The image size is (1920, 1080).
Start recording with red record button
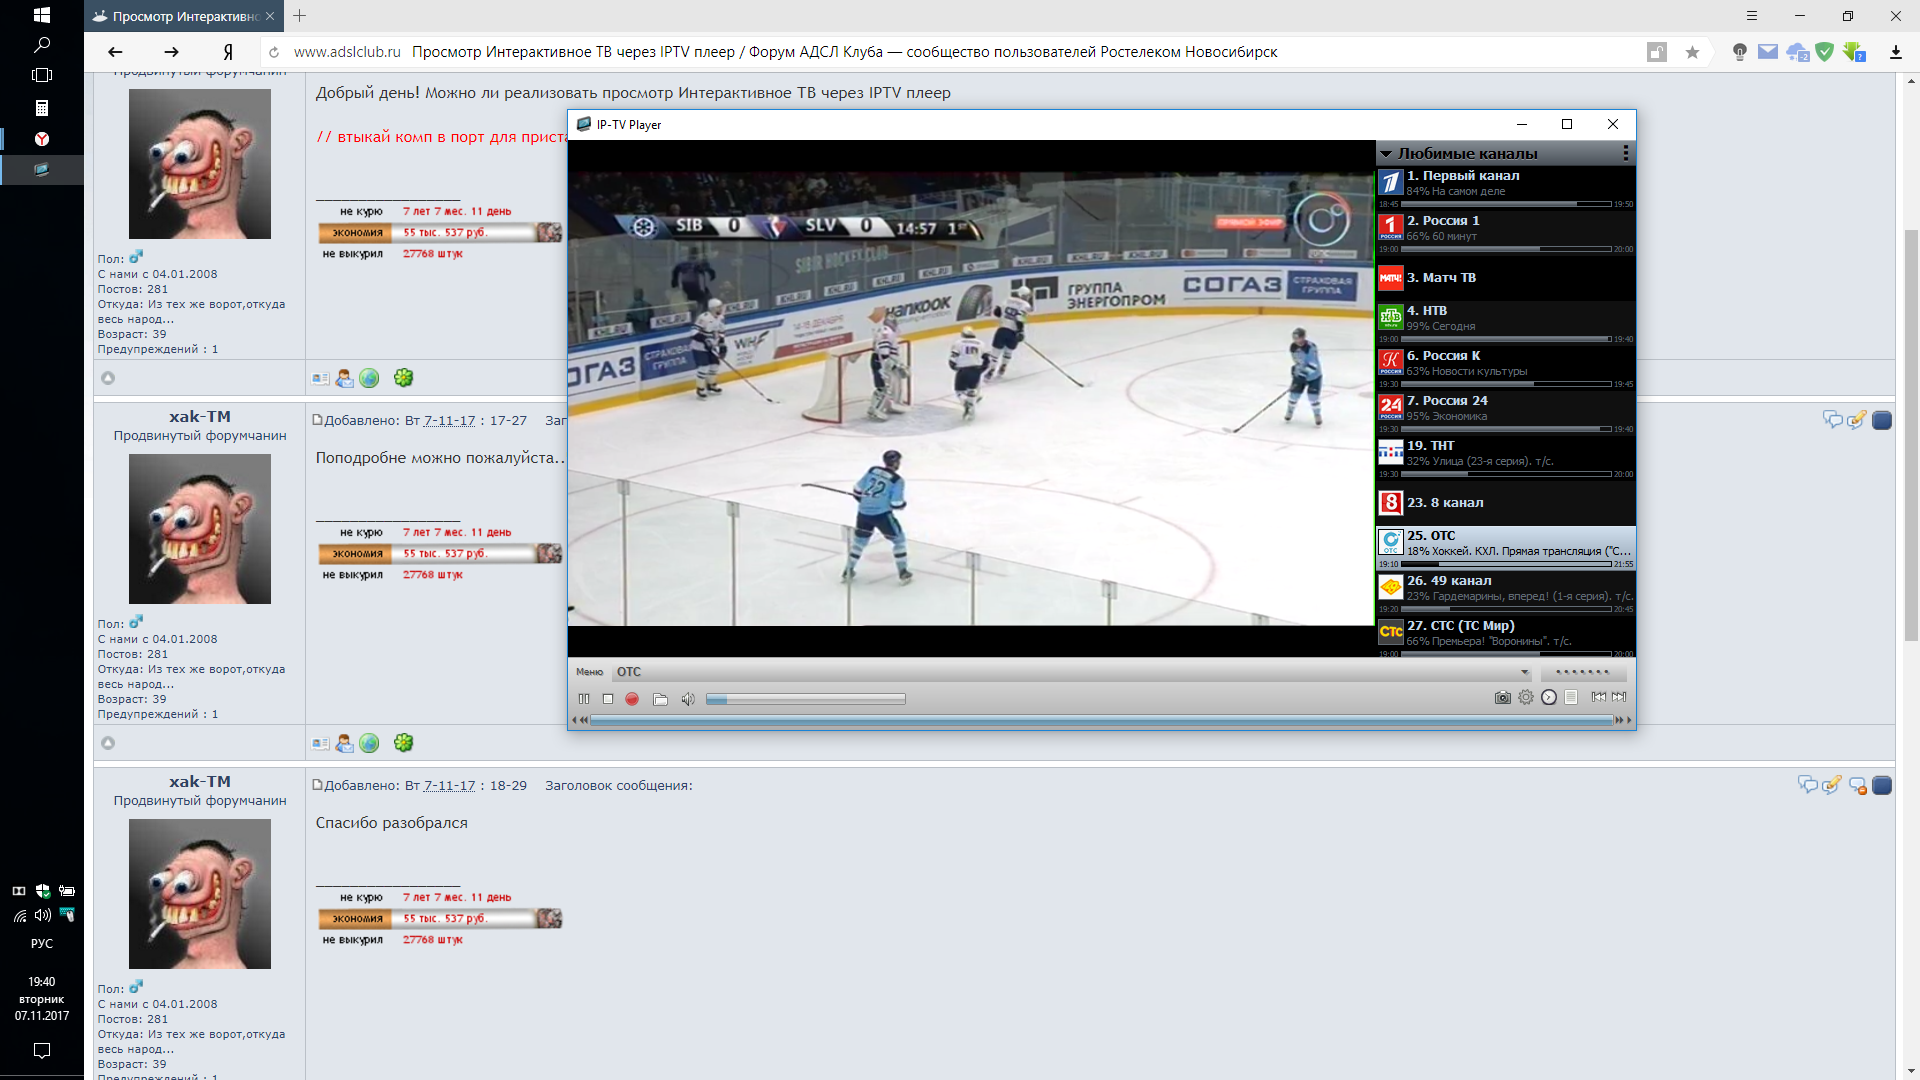tap(632, 699)
